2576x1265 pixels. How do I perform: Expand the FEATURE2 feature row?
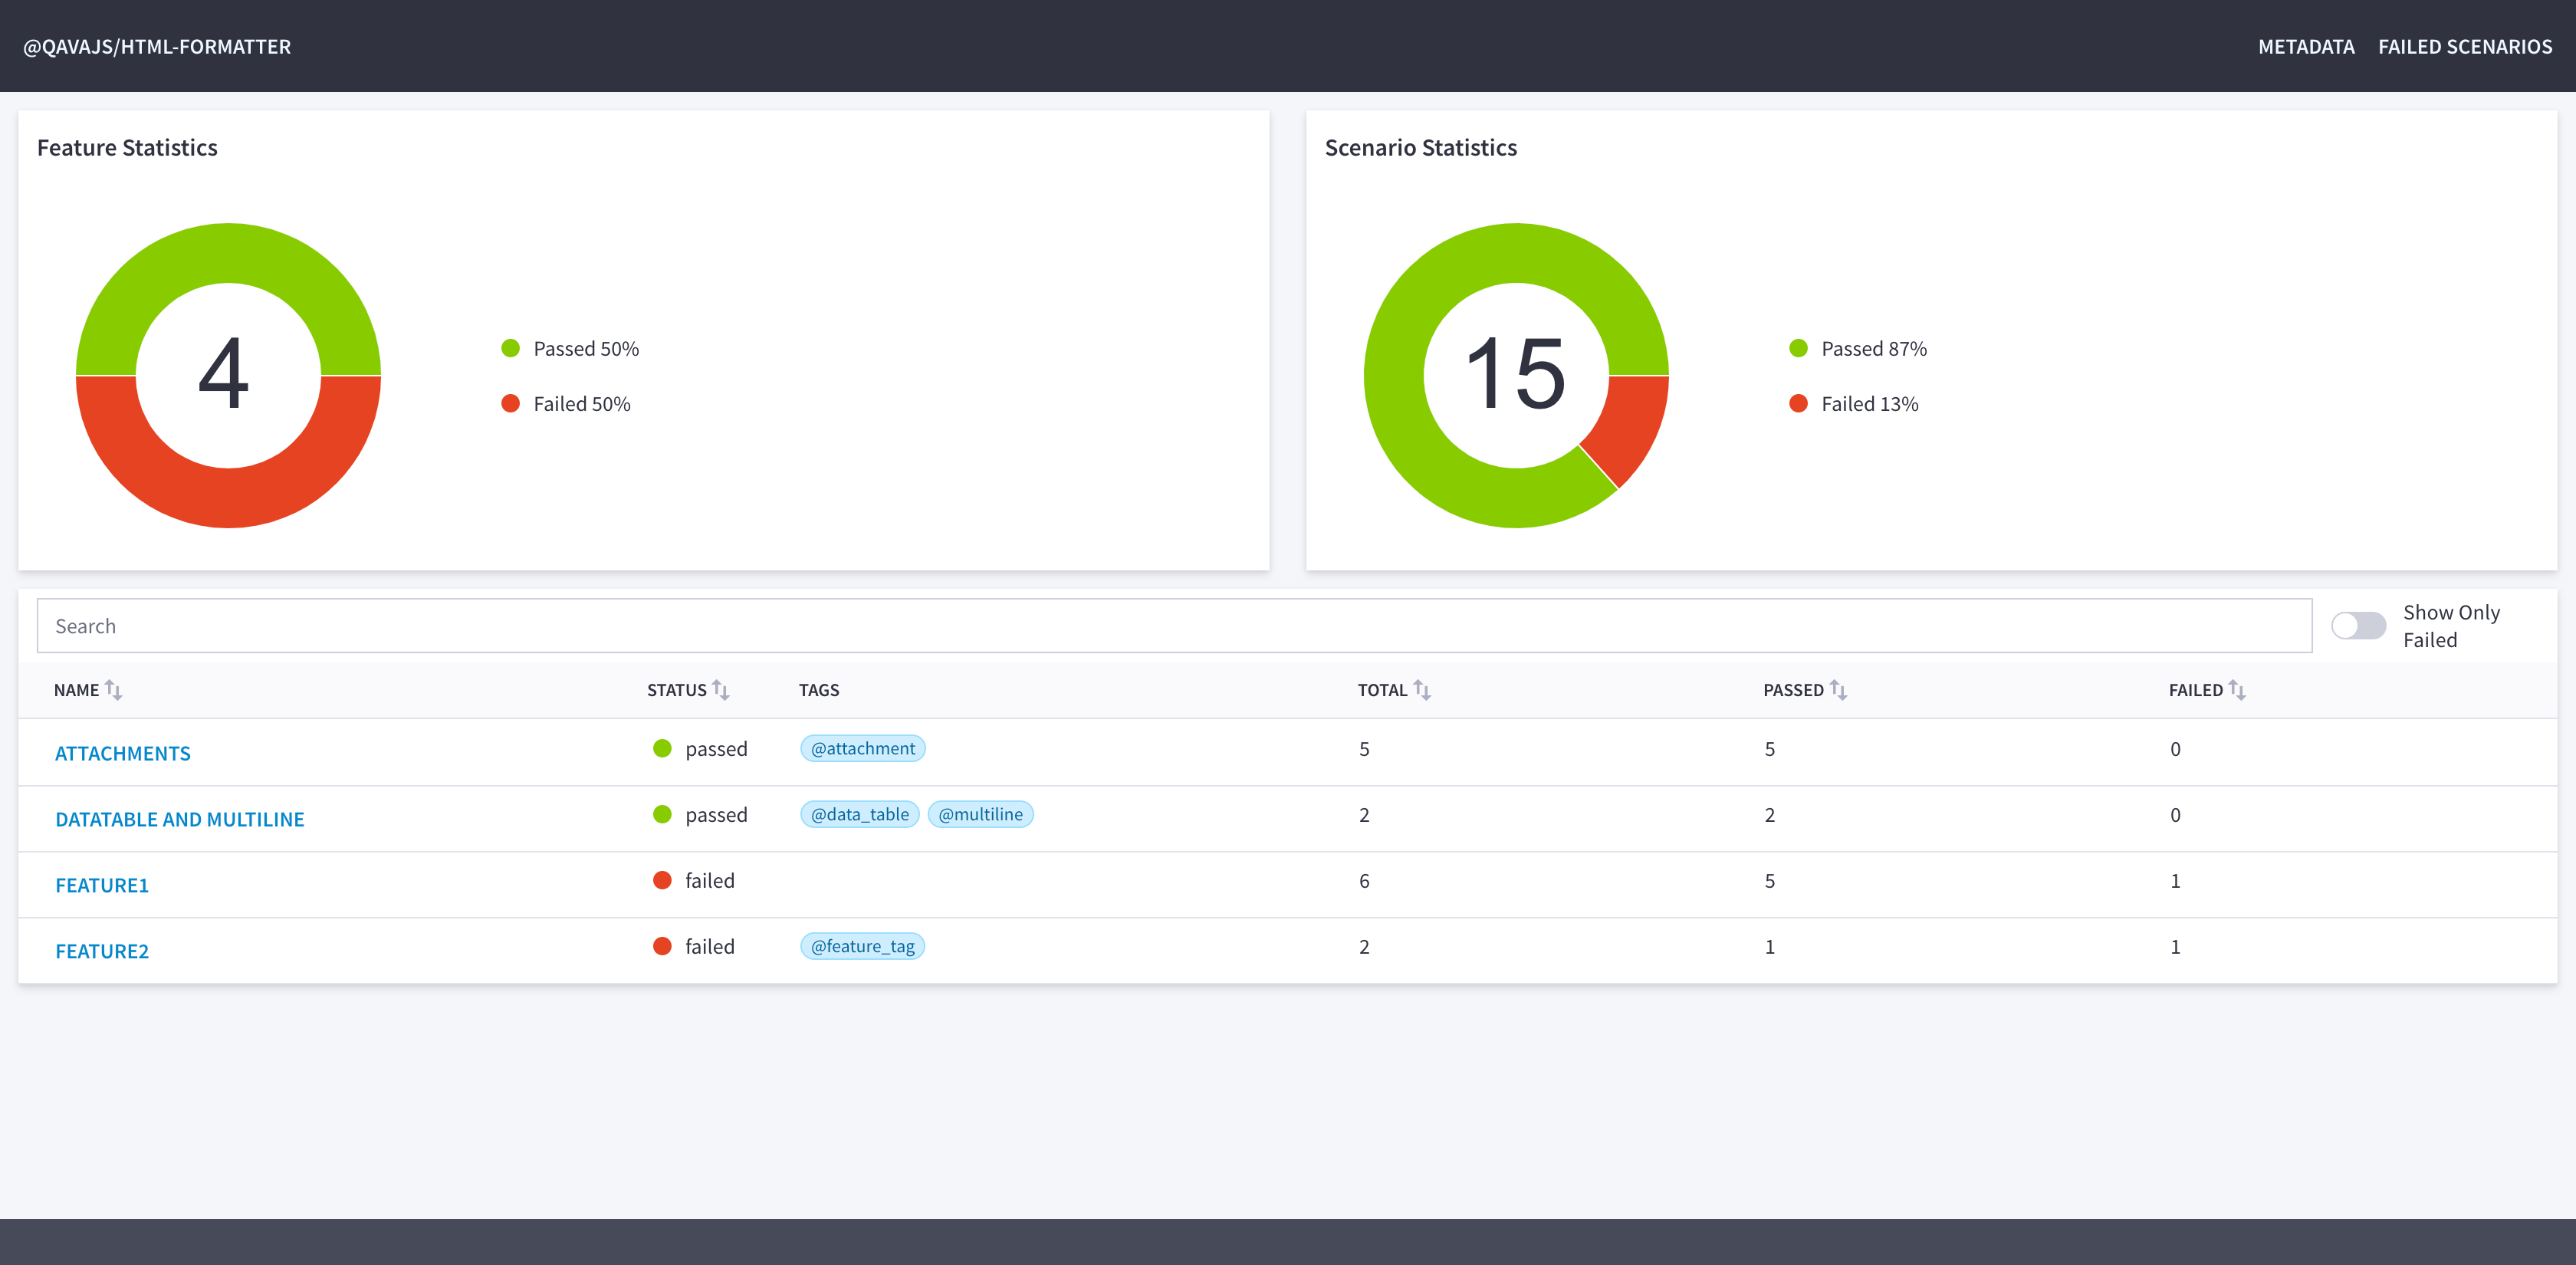[x=101, y=951]
